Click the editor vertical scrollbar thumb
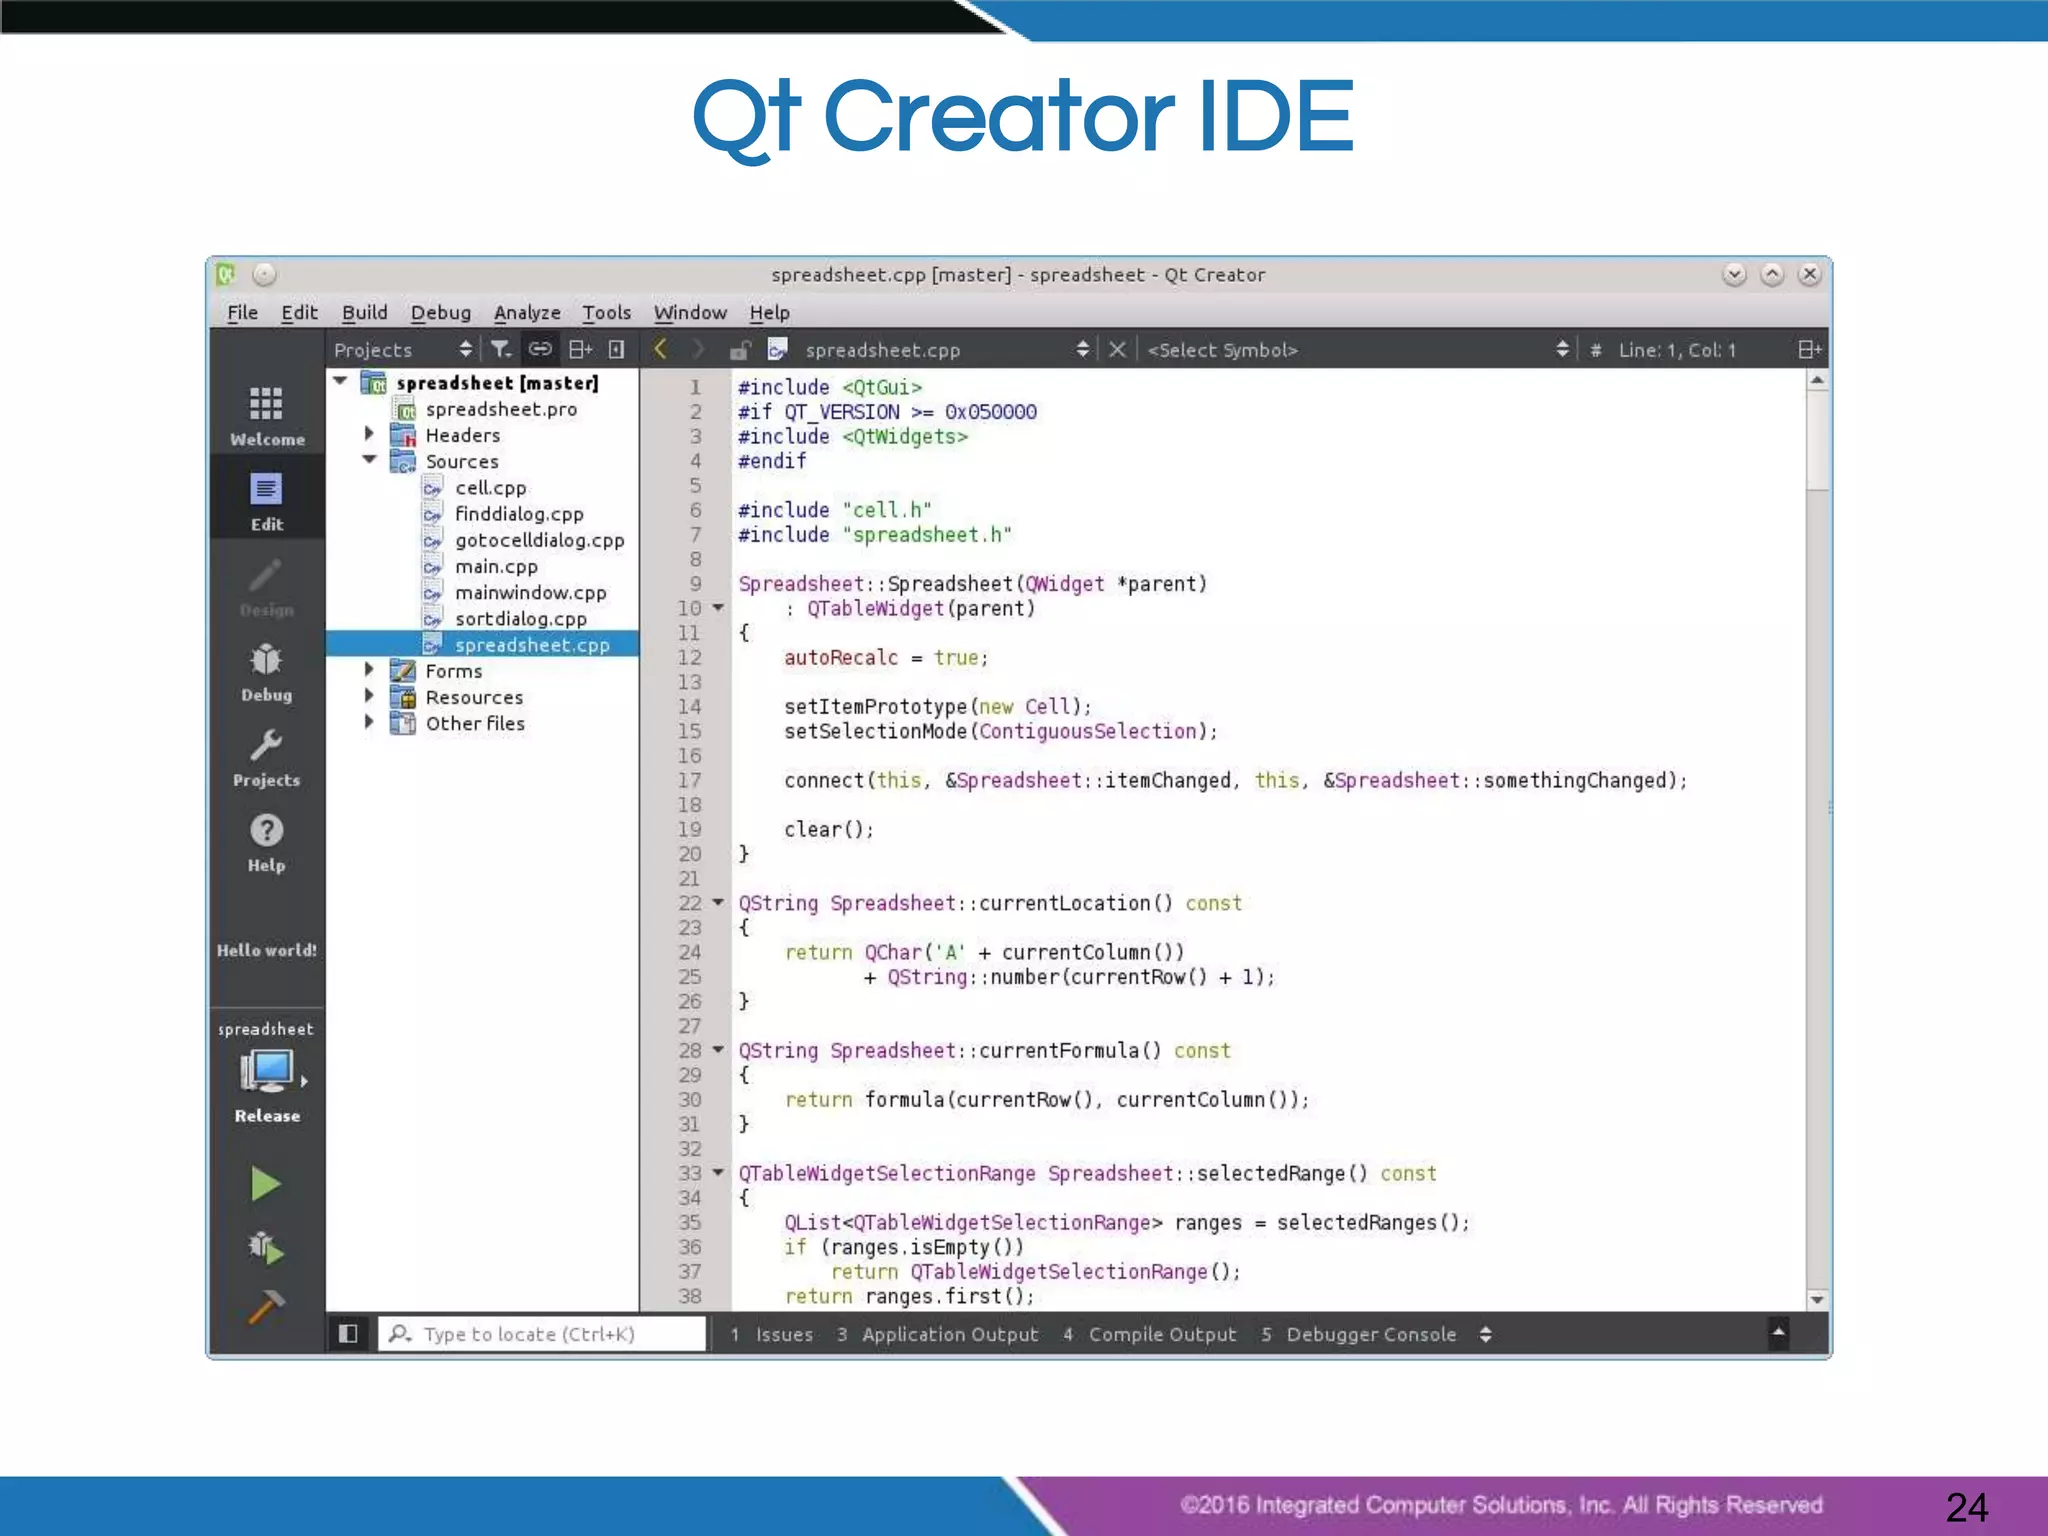This screenshot has width=2048, height=1536. pos(1817,439)
